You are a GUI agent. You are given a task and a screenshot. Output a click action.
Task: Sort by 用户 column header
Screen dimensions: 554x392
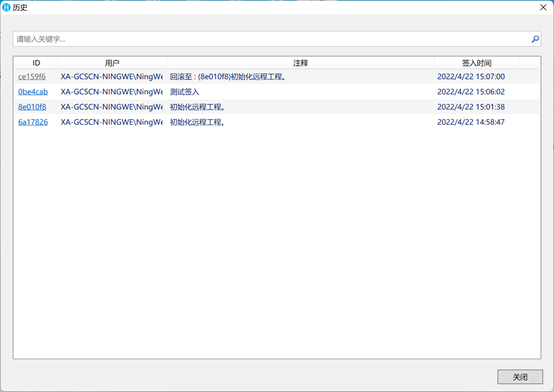pos(112,63)
